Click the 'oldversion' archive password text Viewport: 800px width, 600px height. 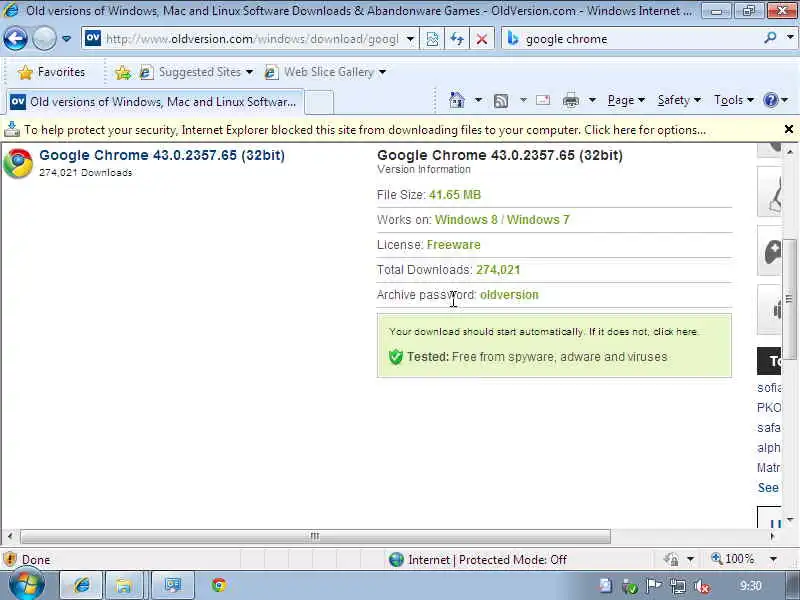[509, 295]
